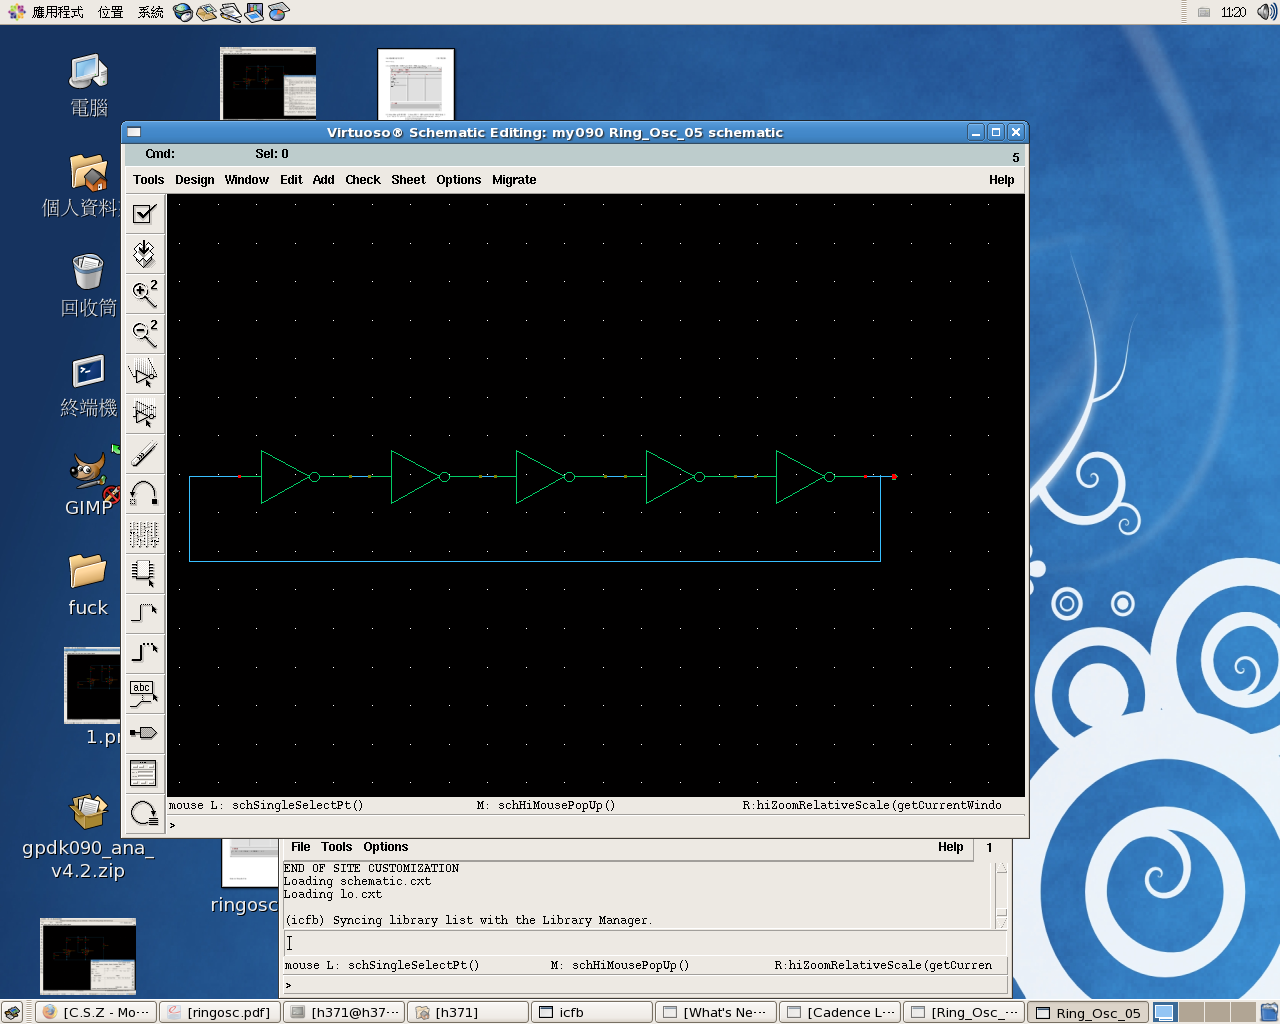Select the Zoom In 2x tool
This screenshot has width=1280, height=1024.
pos(144,293)
